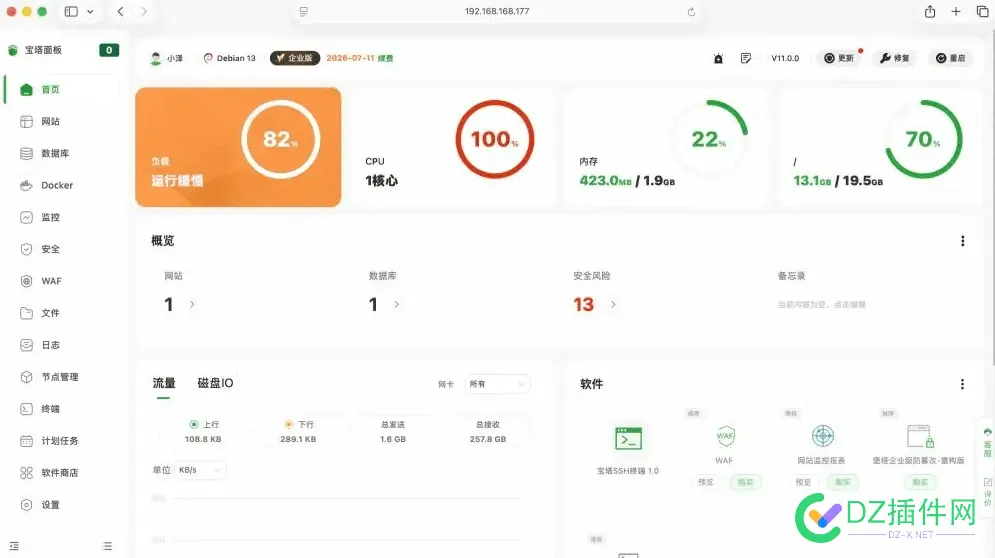995x558 pixels.
Task: Click the 22% memory usage gauge
Action: (x=709, y=139)
